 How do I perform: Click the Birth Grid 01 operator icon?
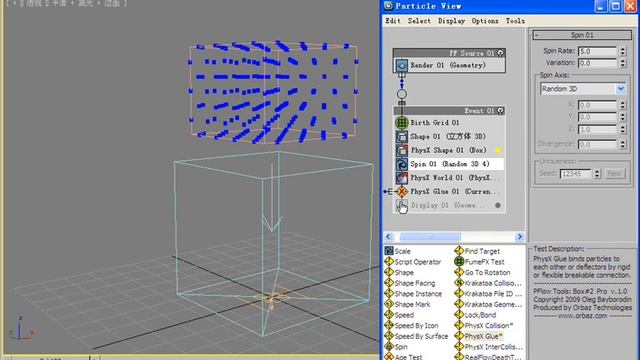[x=402, y=122]
